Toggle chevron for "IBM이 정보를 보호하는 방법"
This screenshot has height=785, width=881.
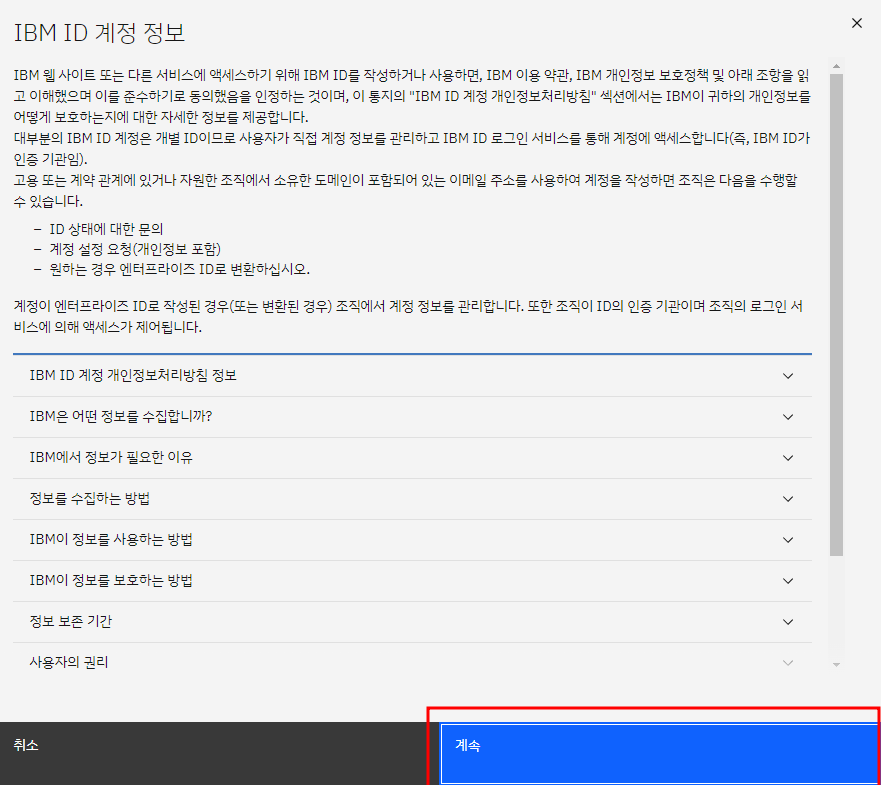pos(788,580)
